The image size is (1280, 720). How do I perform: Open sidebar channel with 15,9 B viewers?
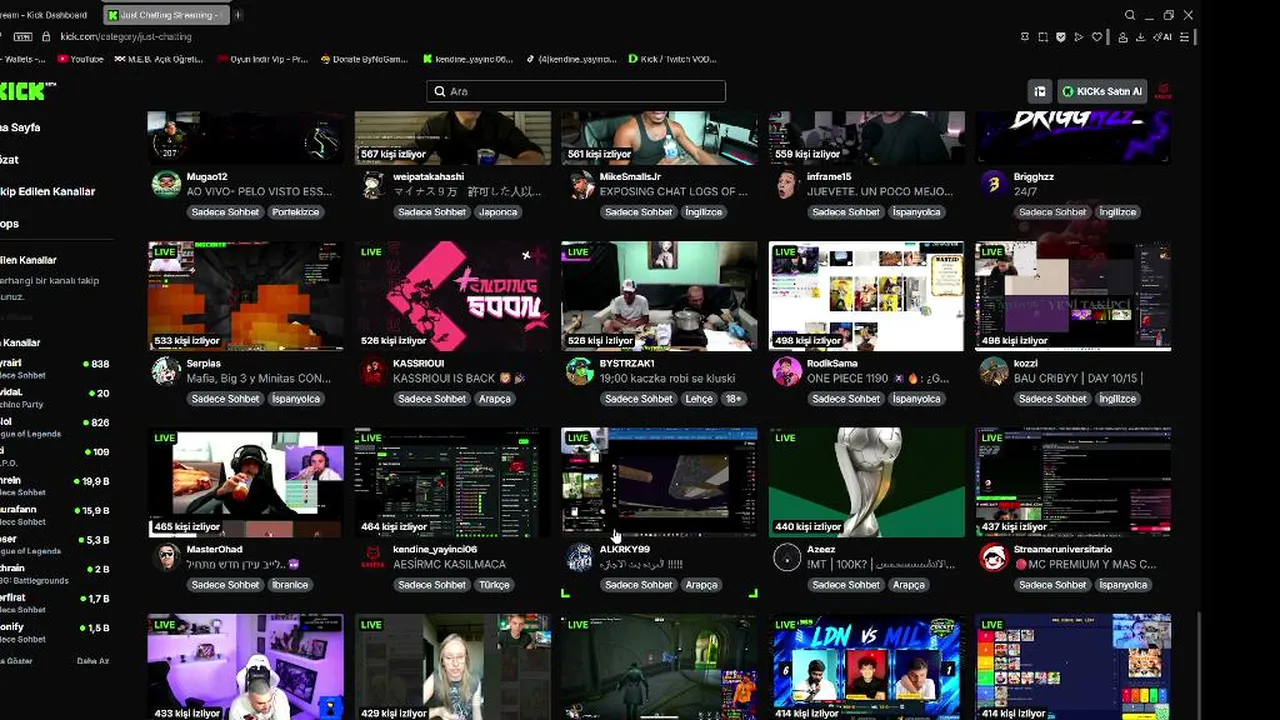point(55,515)
